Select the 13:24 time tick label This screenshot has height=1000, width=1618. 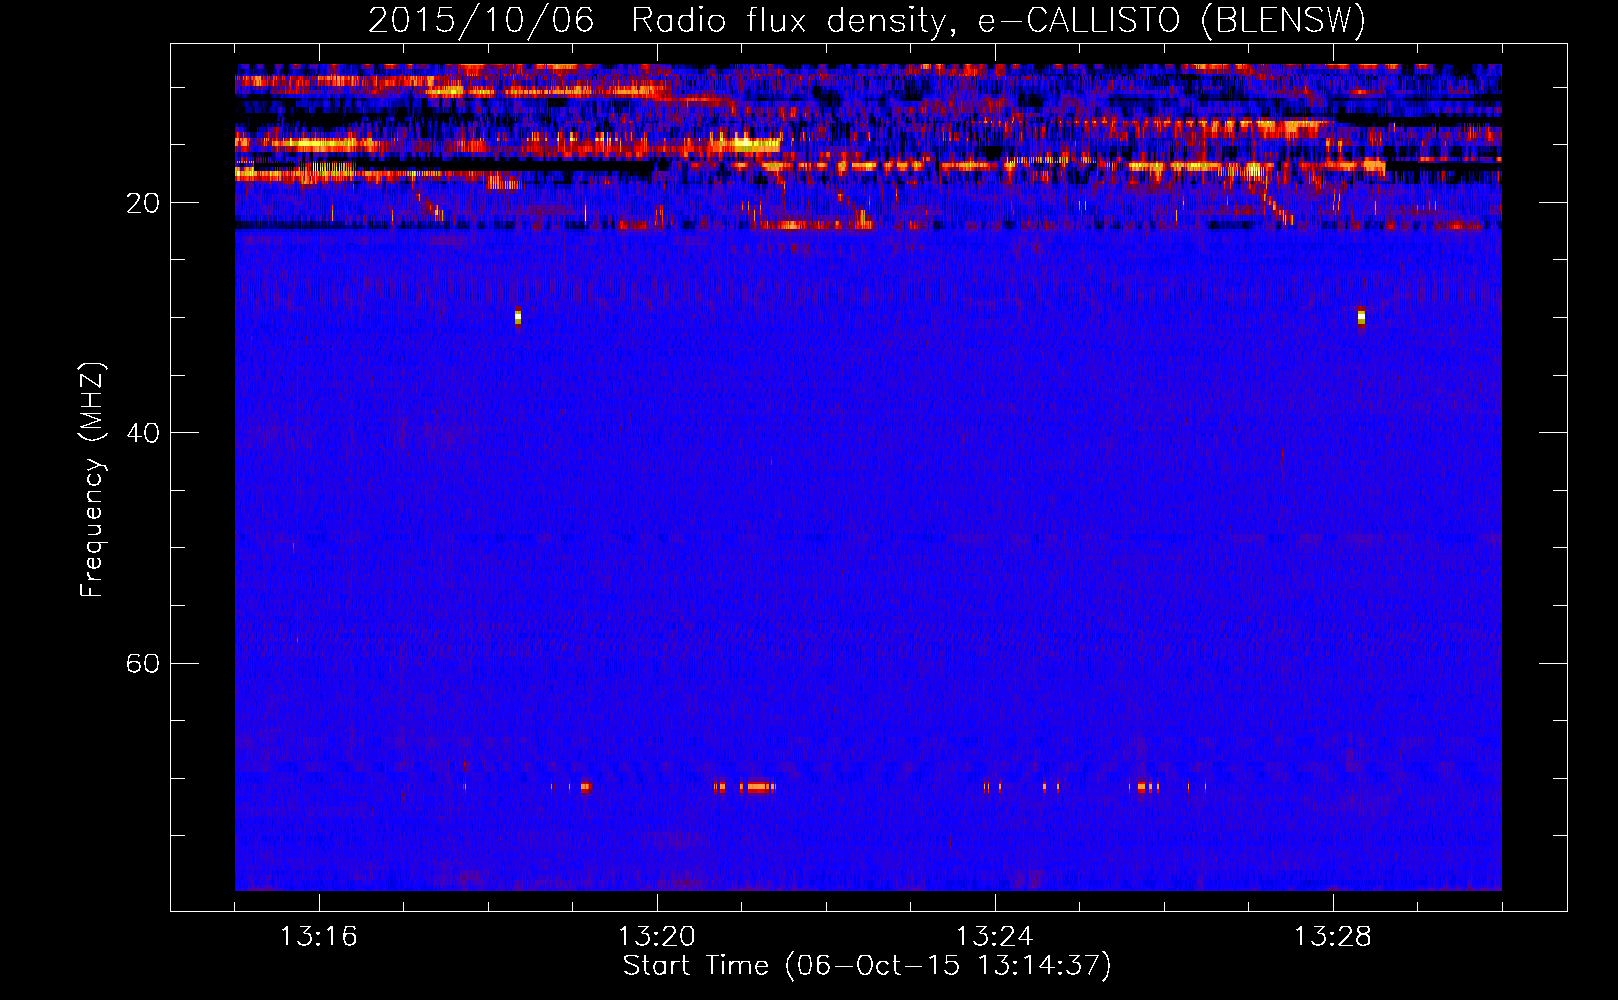click(x=994, y=937)
